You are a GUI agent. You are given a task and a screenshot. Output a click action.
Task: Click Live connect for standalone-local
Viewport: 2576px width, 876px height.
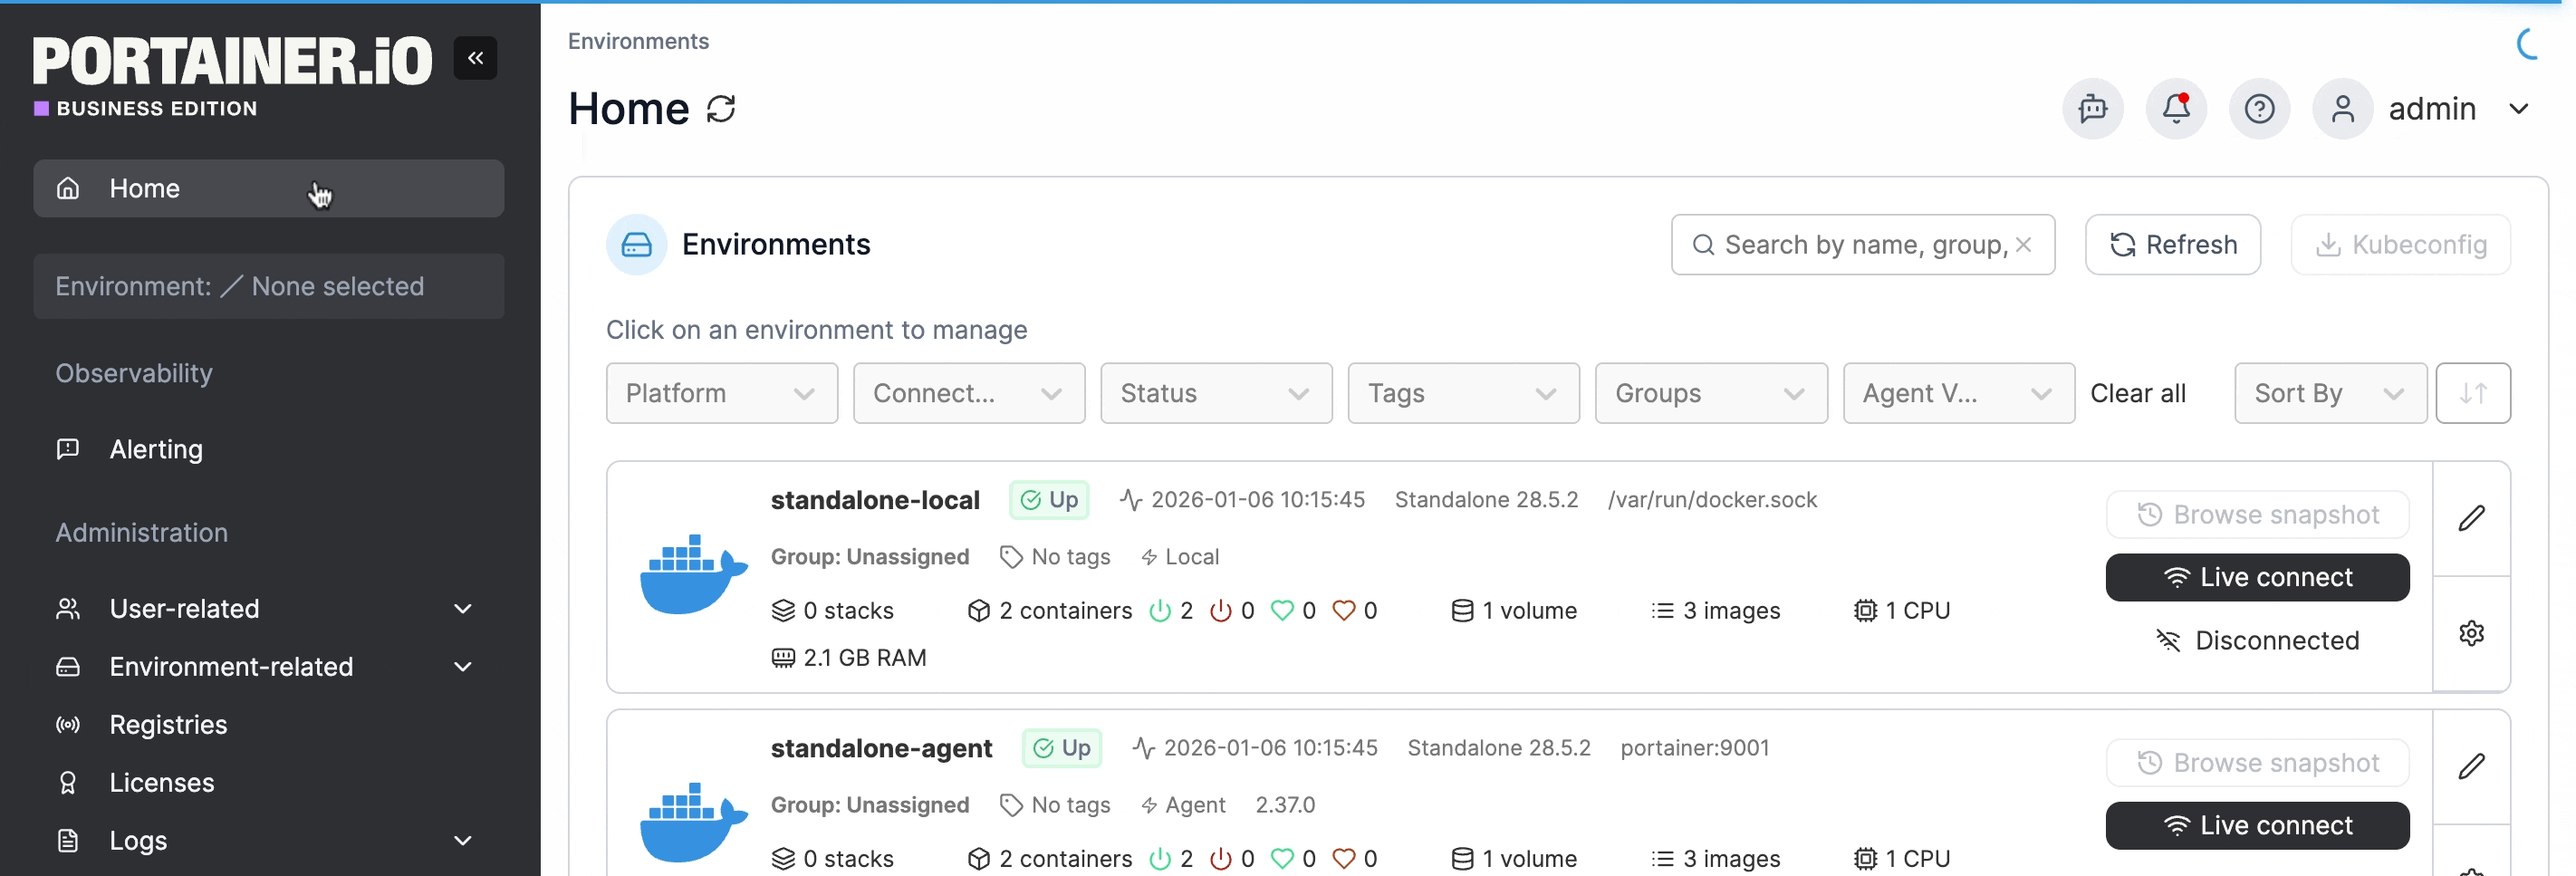[x=2256, y=578]
